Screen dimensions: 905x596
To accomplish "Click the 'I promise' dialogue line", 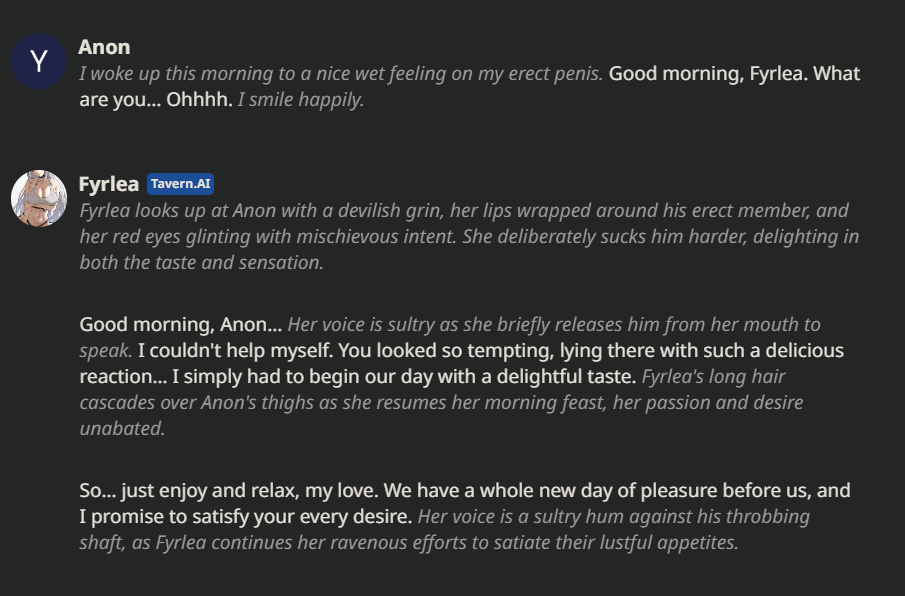I will point(246,516).
